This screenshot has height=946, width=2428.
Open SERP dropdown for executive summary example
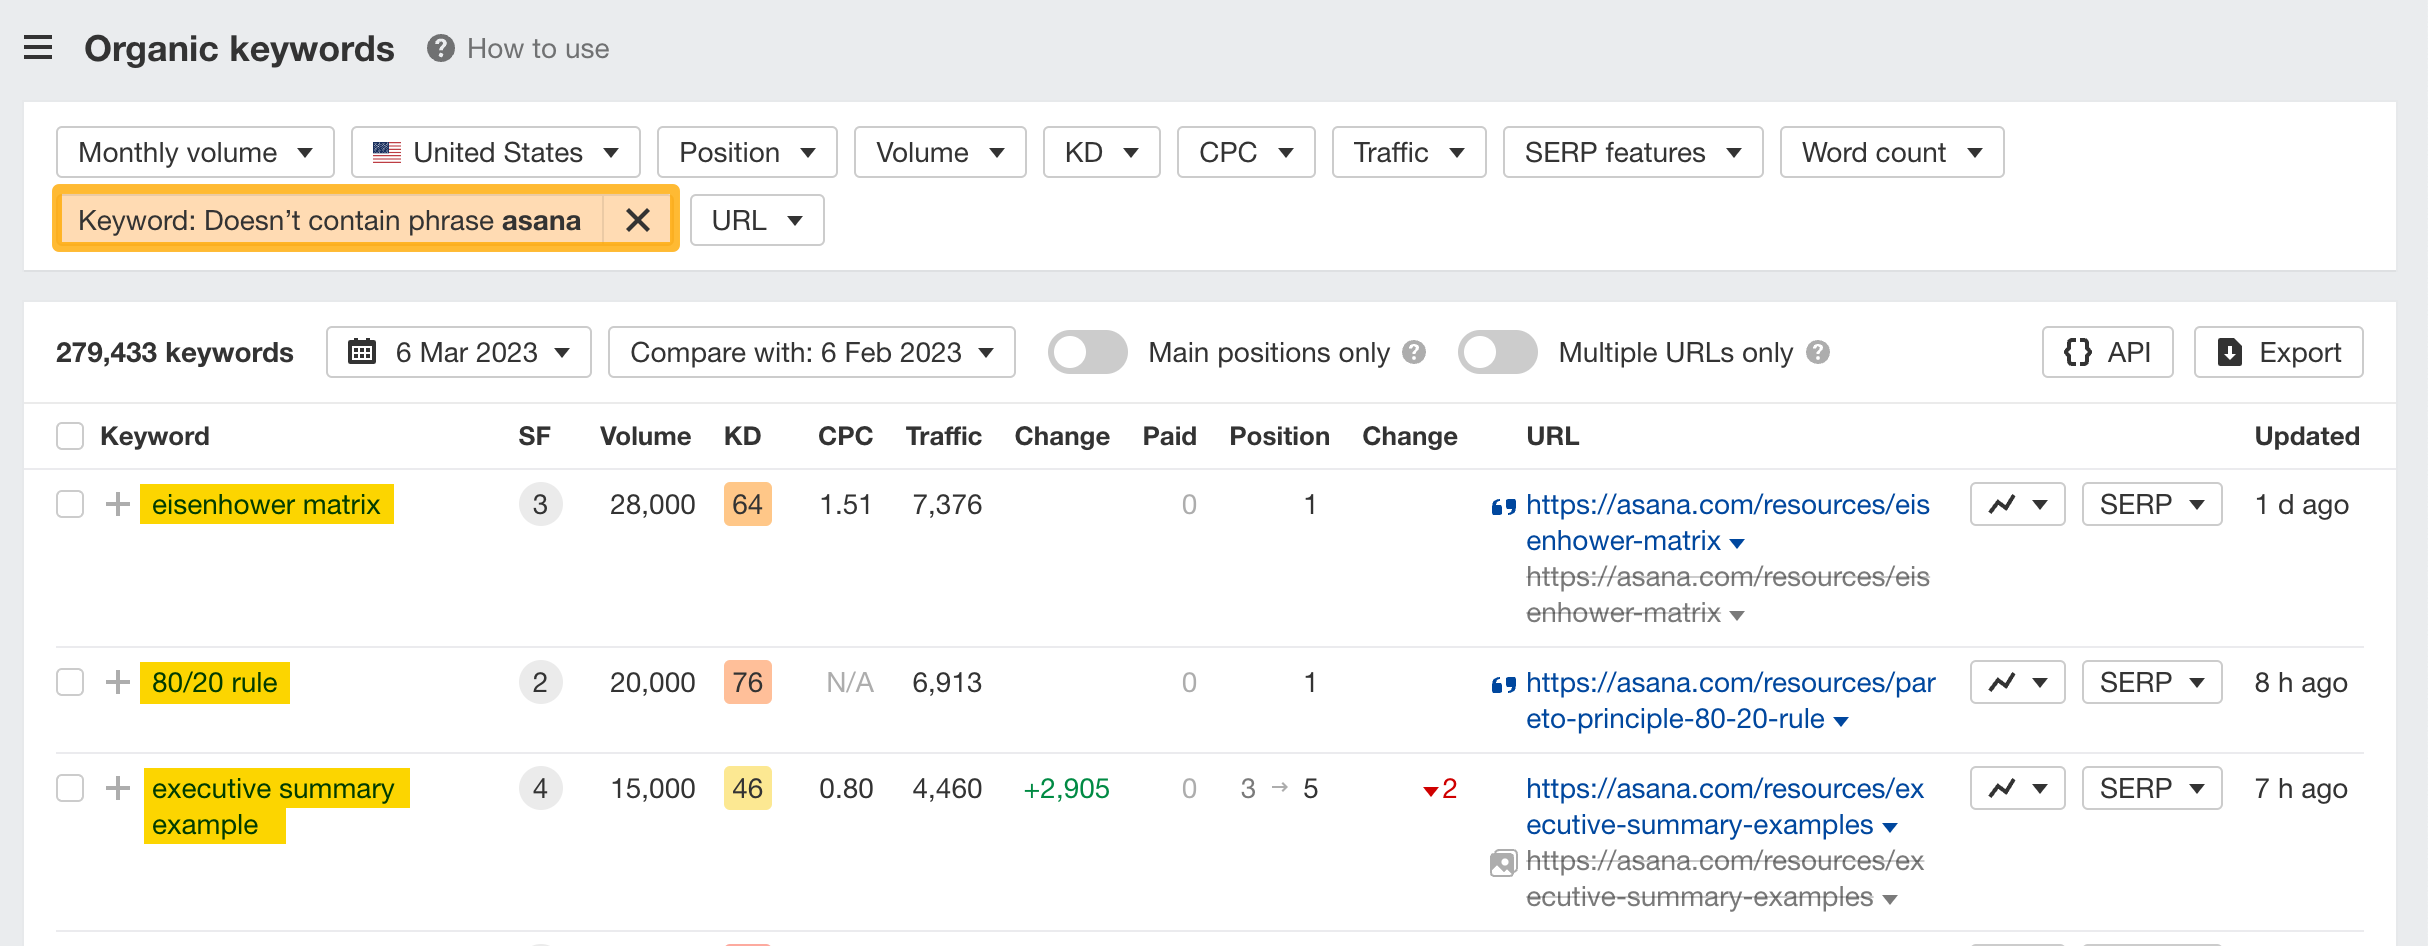(x=2152, y=788)
